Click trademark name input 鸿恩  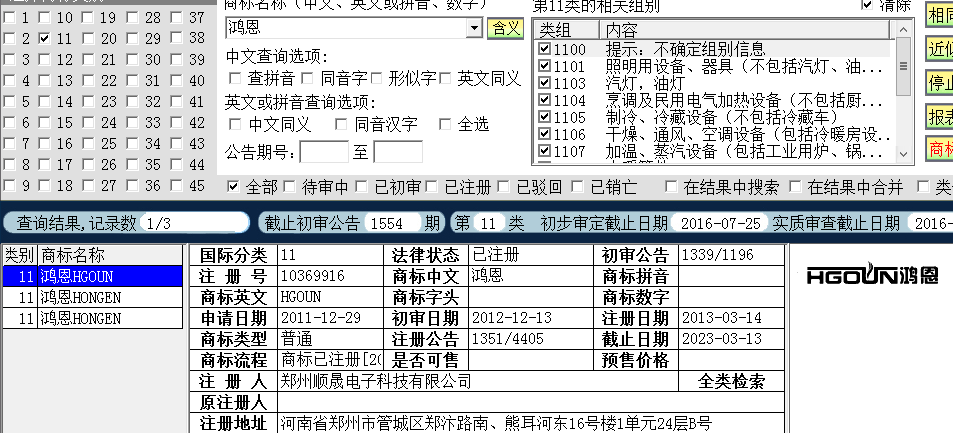(x=346, y=27)
